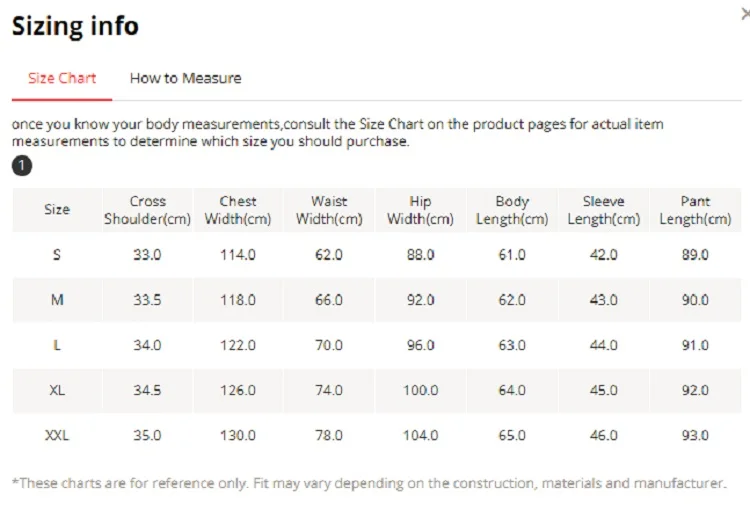Click the Hip Width(cm) header cell

coord(420,210)
